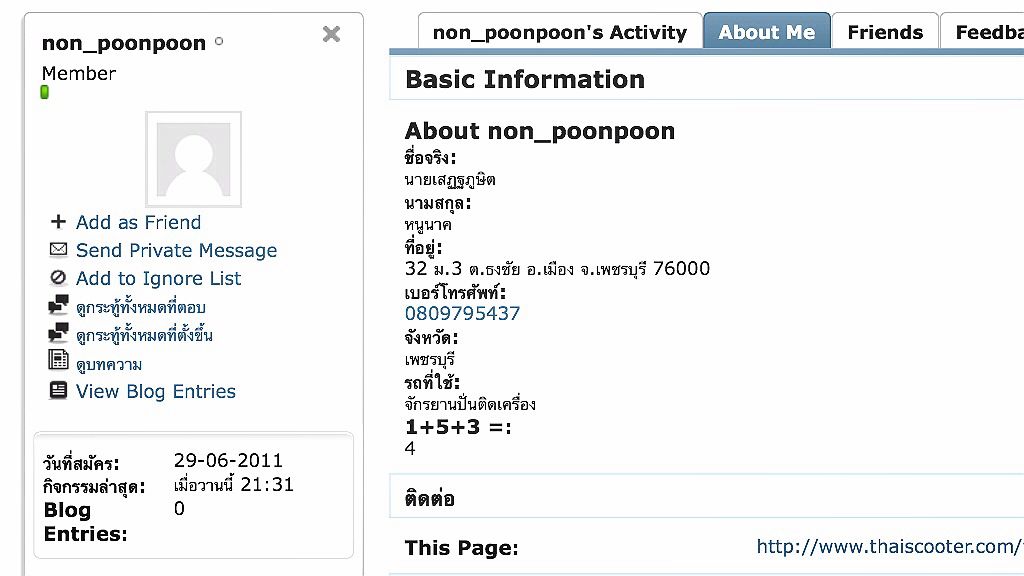1024x576 pixels.
Task: Click the Add as Friend link
Action: pos(138,222)
